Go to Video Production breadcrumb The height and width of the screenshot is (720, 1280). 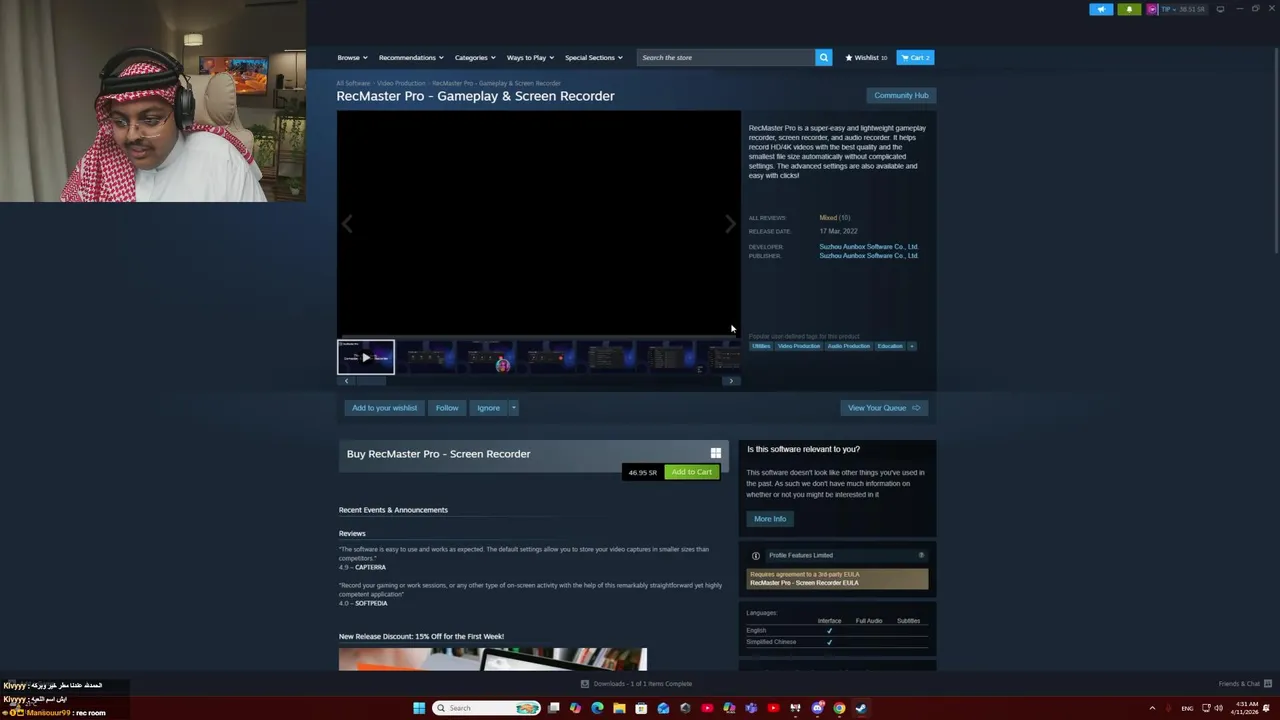pos(401,83)
